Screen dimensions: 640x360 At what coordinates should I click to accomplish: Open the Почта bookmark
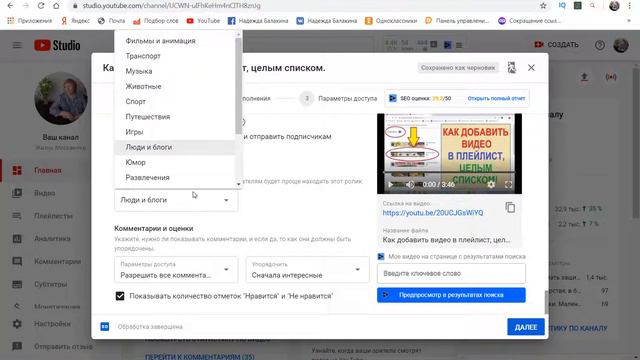[111, 21]
